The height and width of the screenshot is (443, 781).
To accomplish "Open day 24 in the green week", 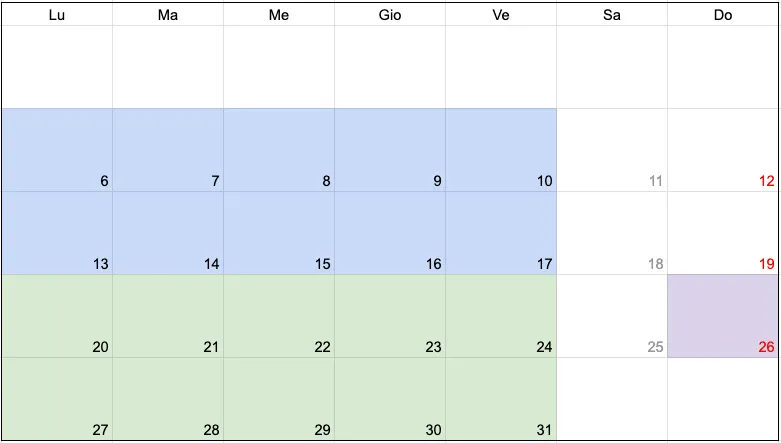I will 501,316.
